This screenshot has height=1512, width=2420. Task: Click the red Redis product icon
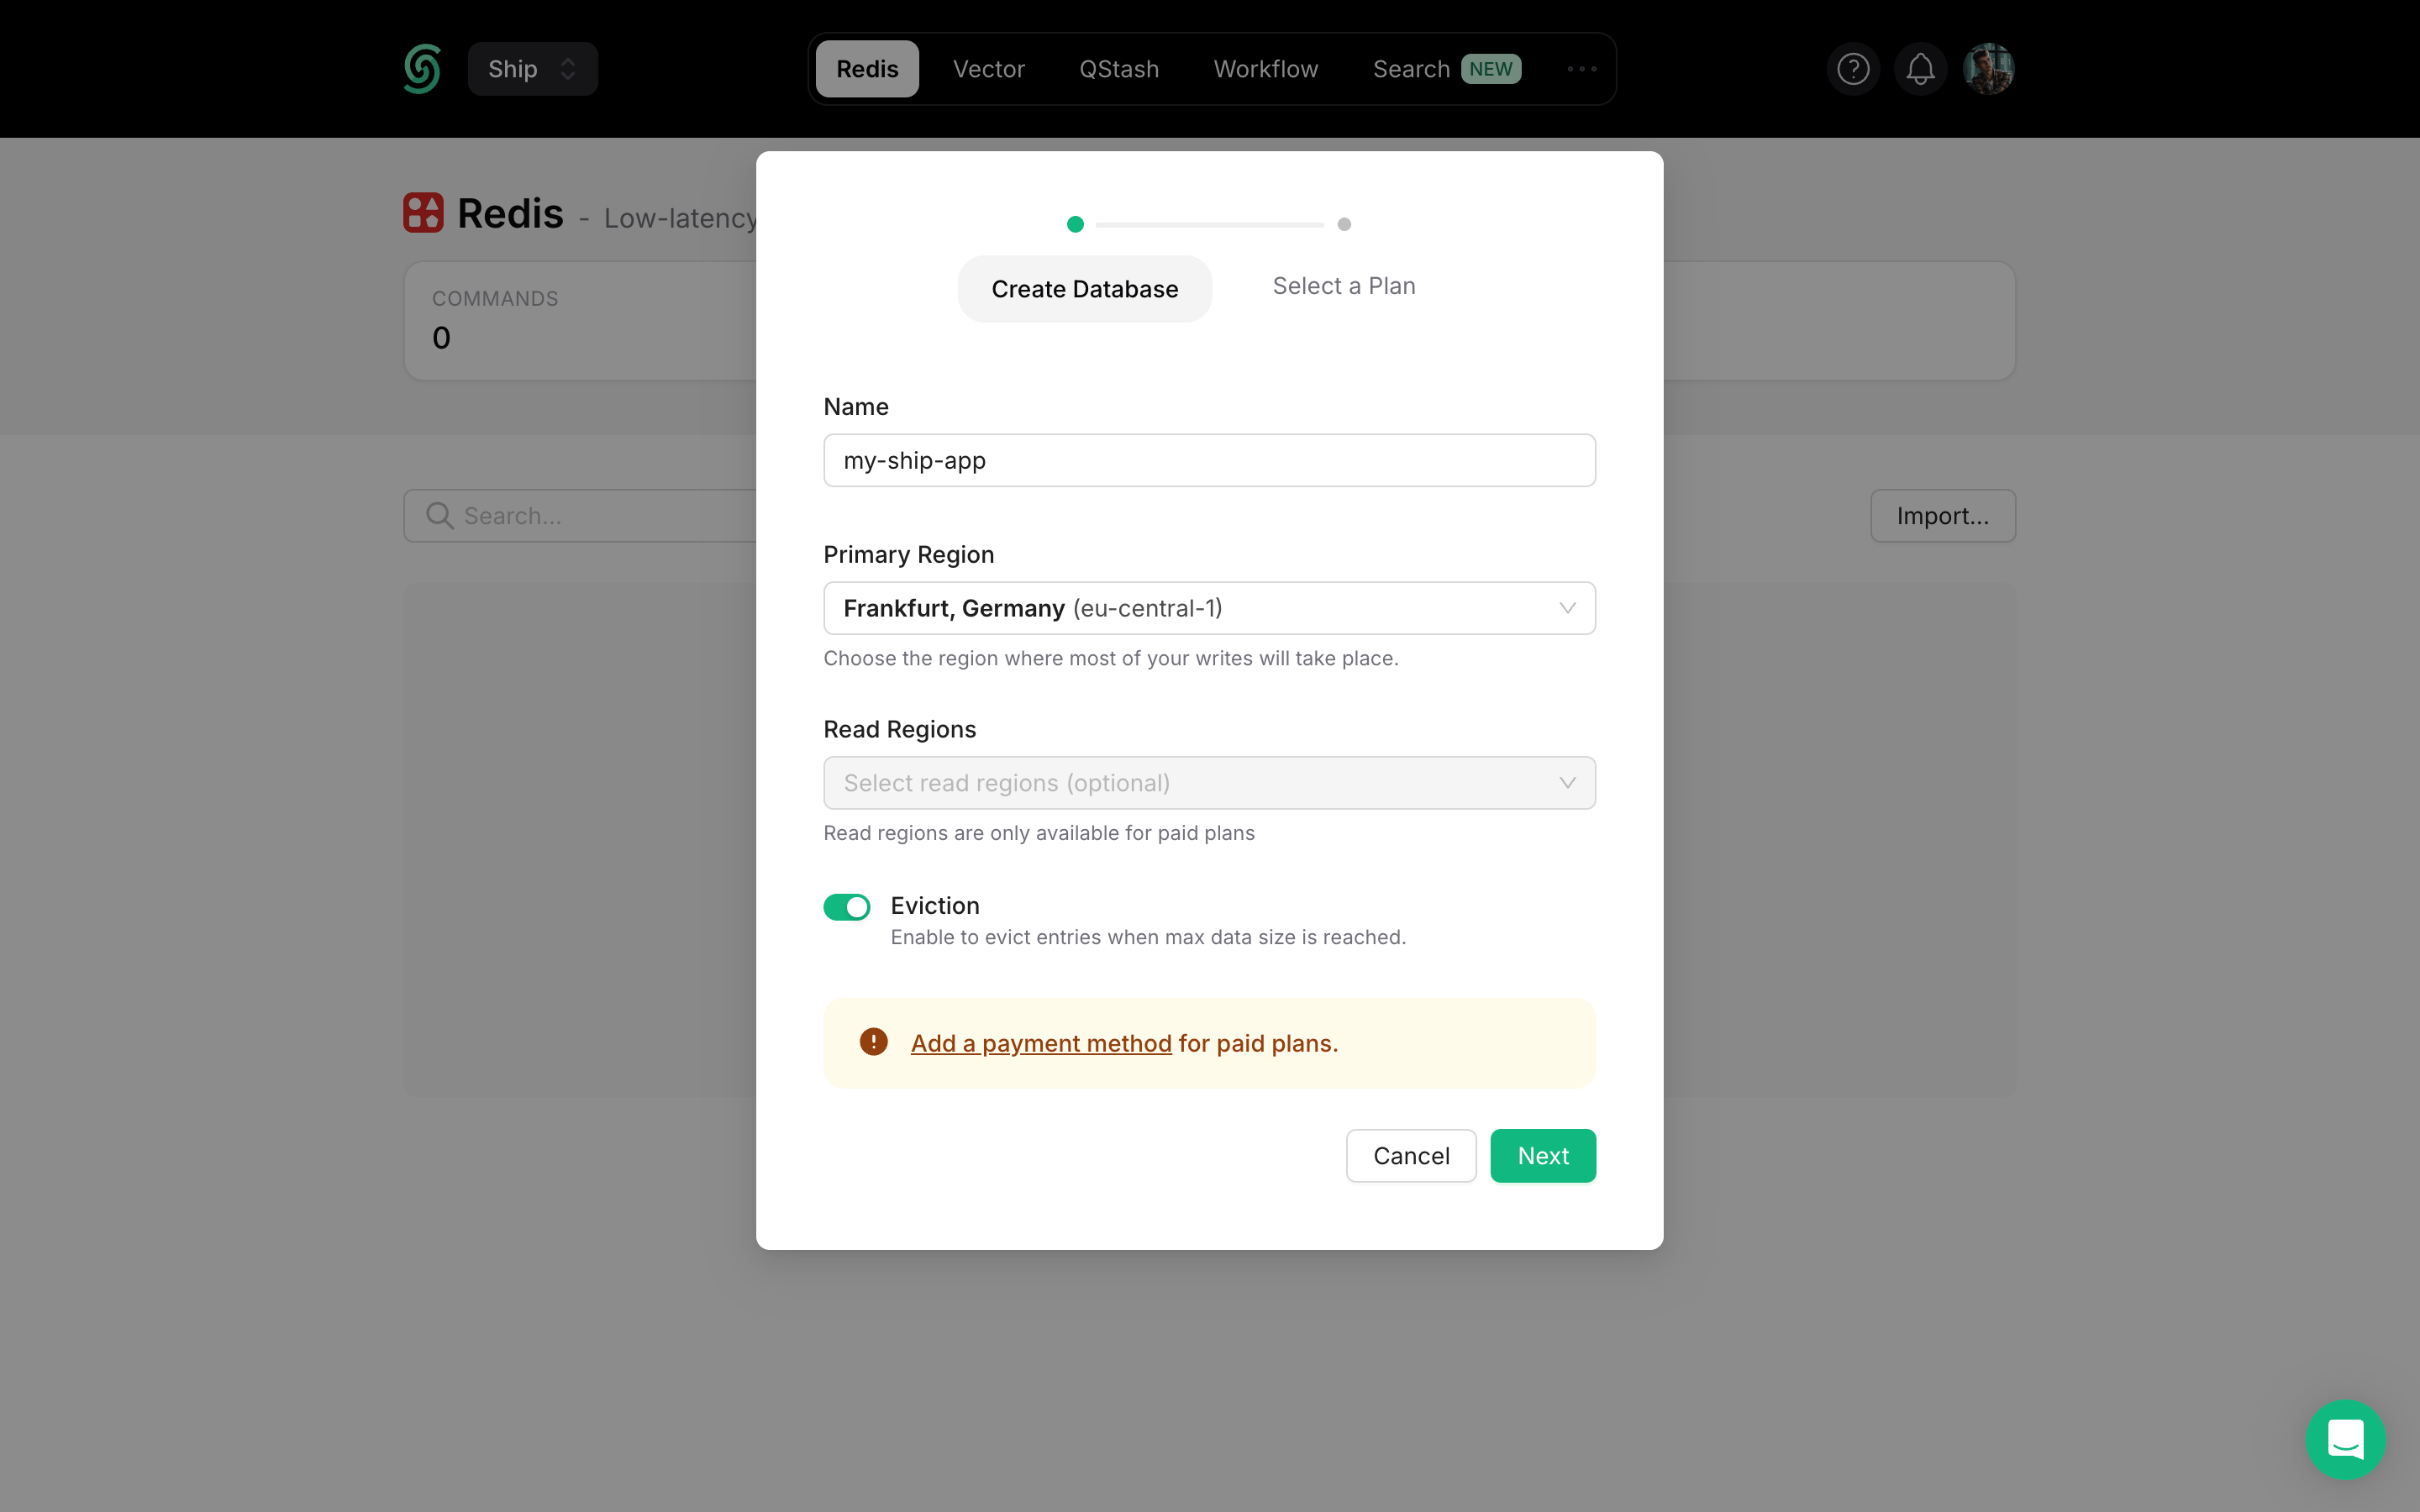click(x=423, y=212)
